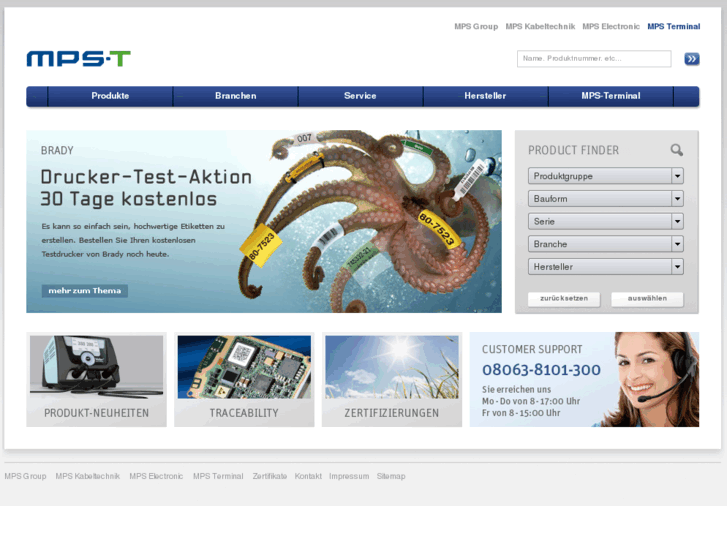Expand the Hersteller dropdown in Product Finder
This screenshot has height=545, width=727.
[606, 267]
